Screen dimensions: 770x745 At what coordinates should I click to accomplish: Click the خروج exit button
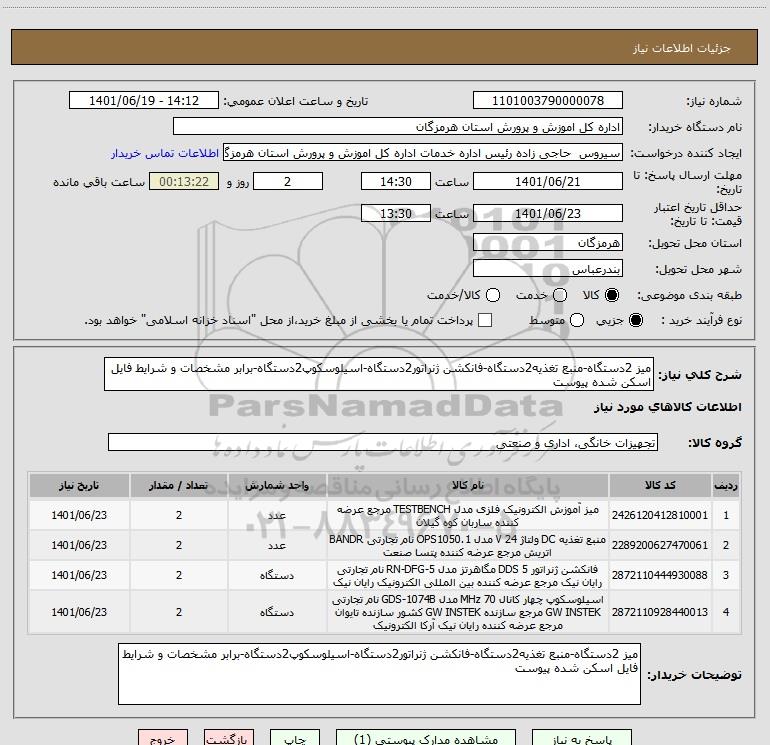pyautogui.click(x=163, y=738)
